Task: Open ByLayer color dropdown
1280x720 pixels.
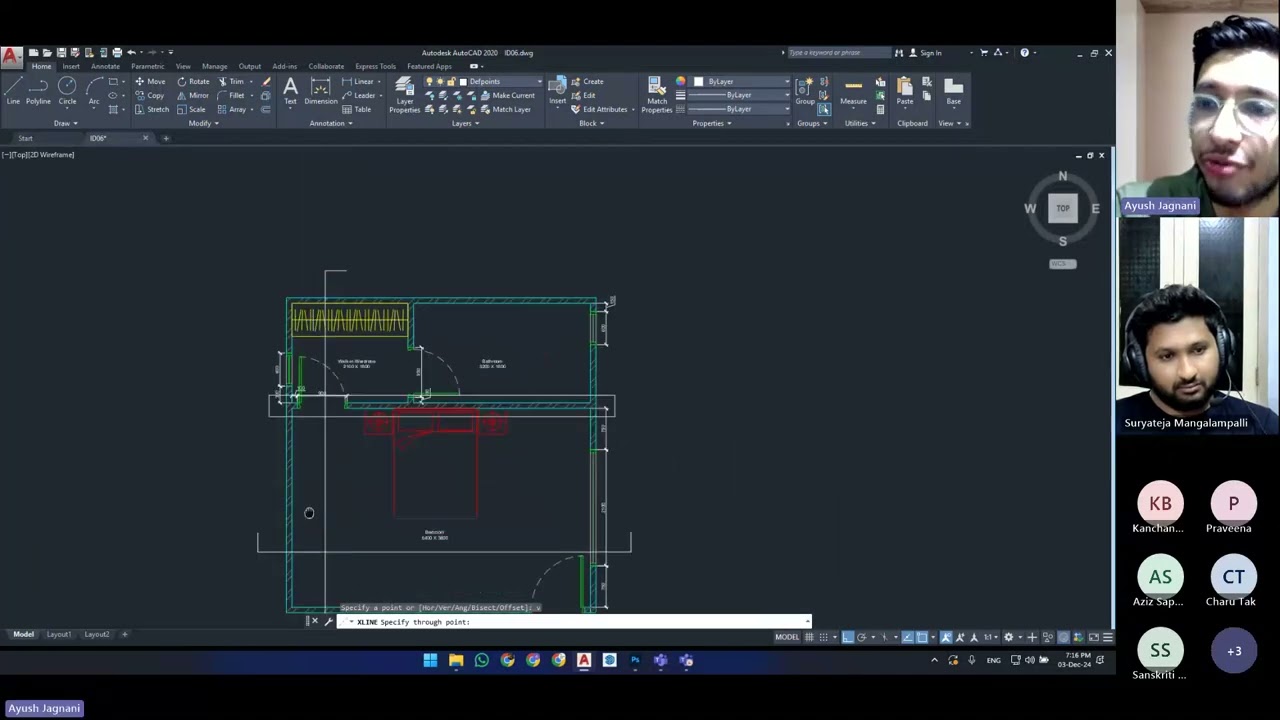Action: (786, 82)
